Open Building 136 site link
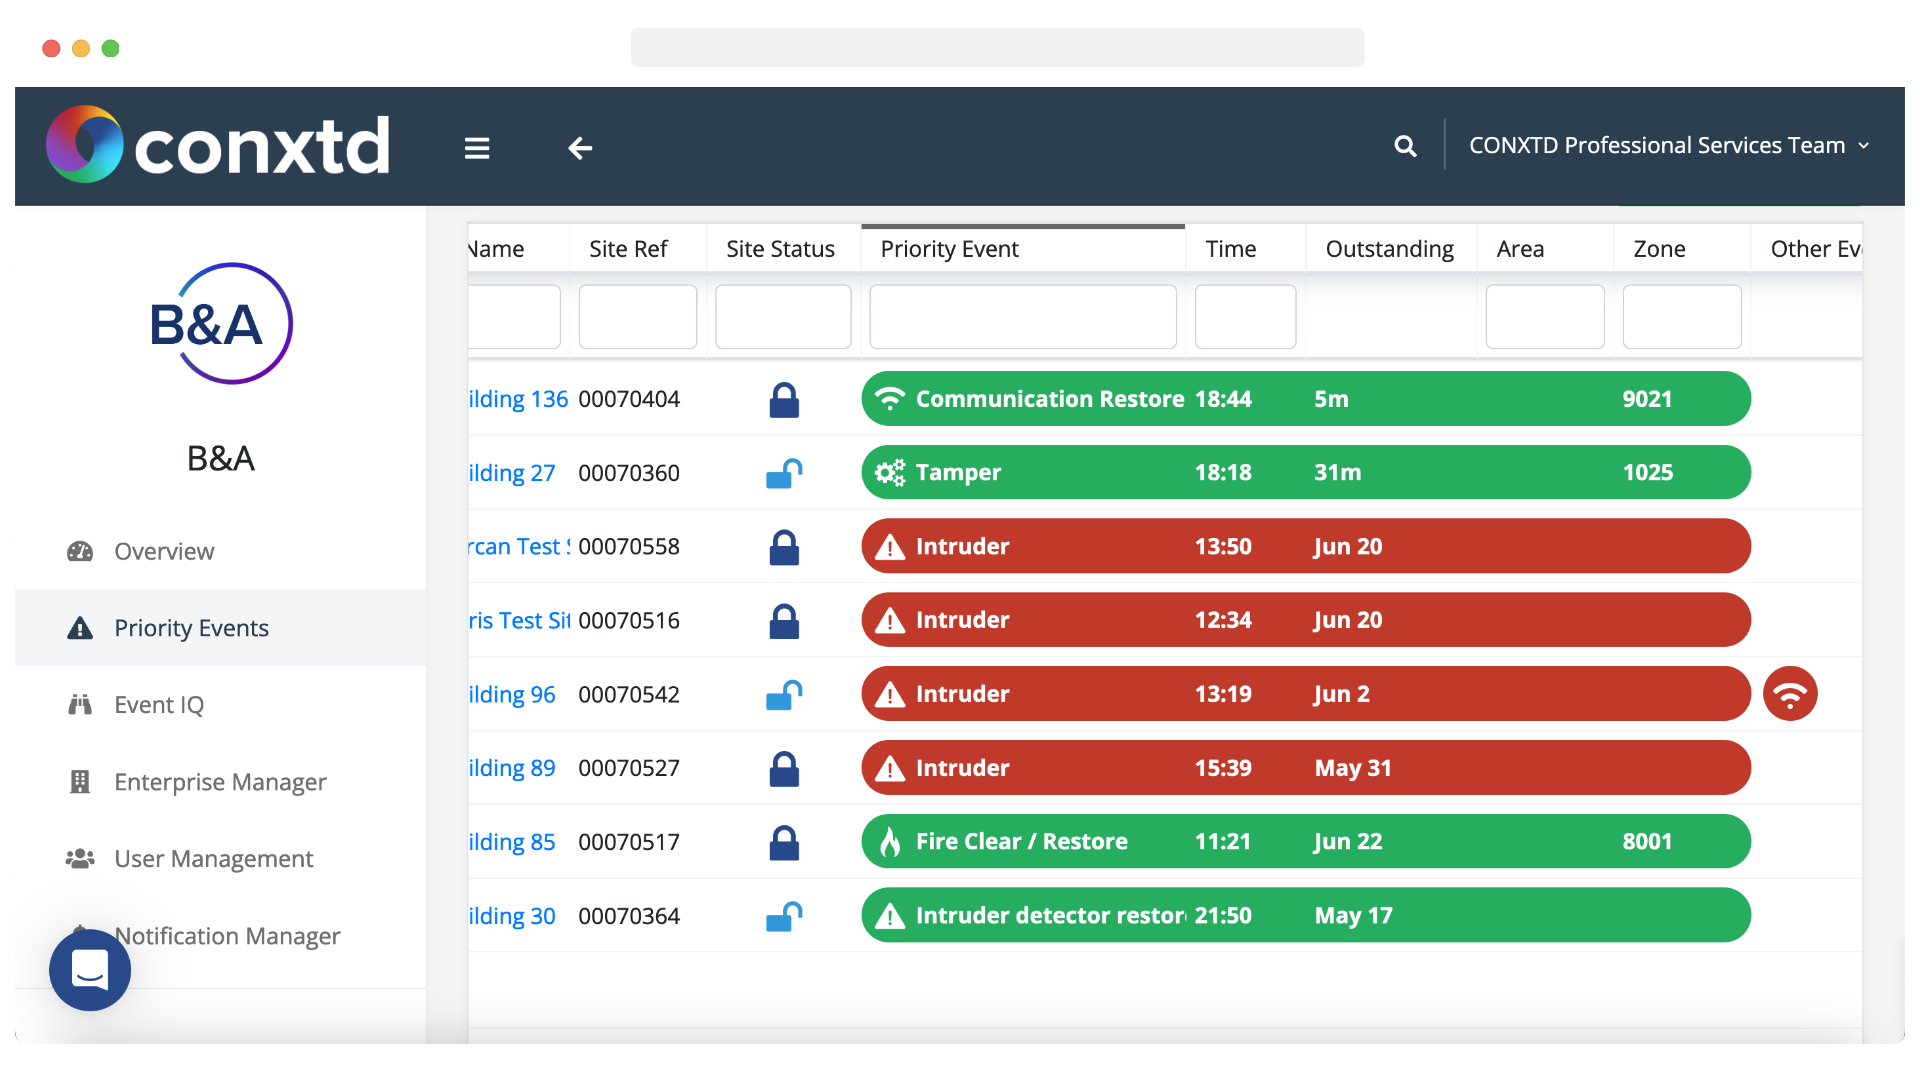Viewport: 1920px width, 1080px height. (517, 398)
